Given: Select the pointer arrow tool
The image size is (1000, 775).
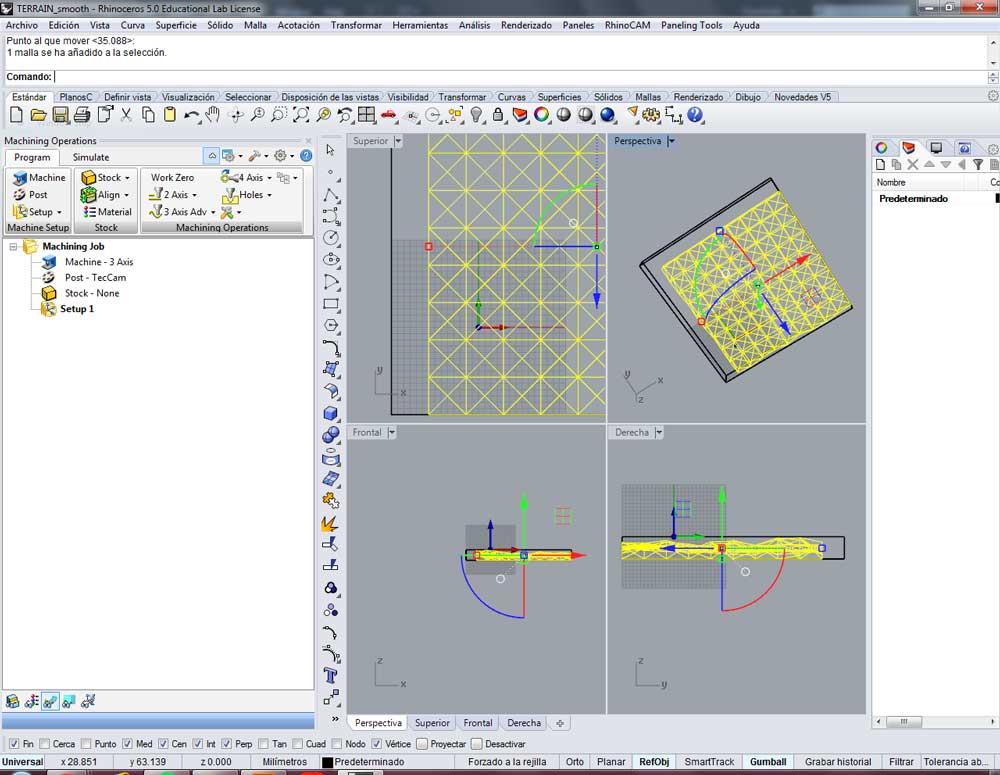Looking at the screenshot, I should (330, 150).
